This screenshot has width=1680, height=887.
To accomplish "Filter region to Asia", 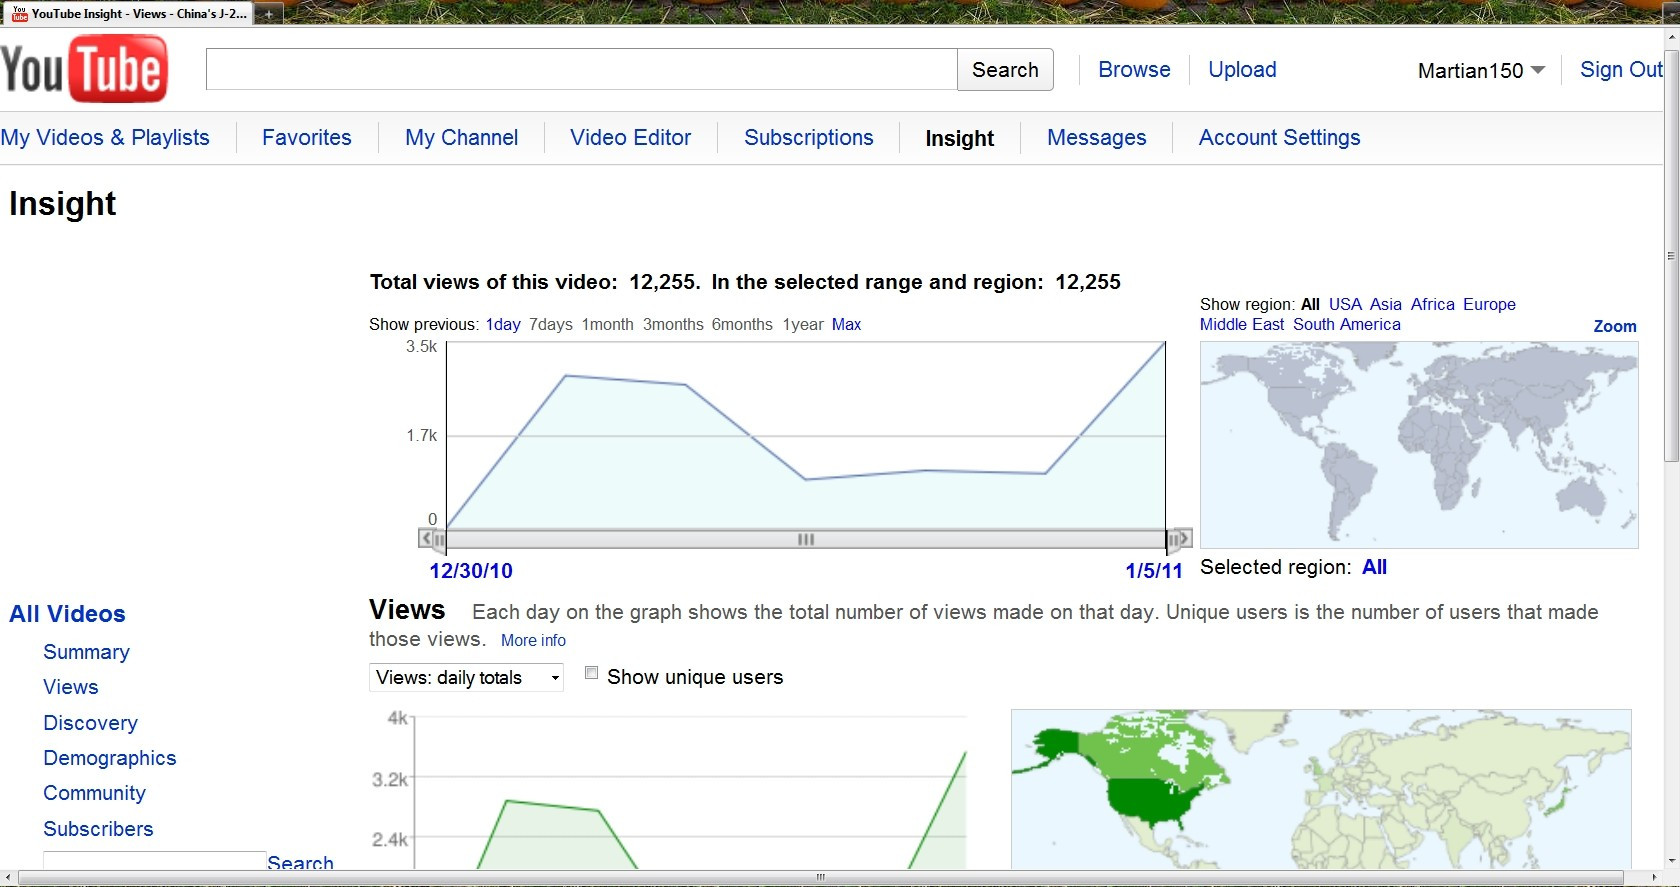I will (1386, 305).
